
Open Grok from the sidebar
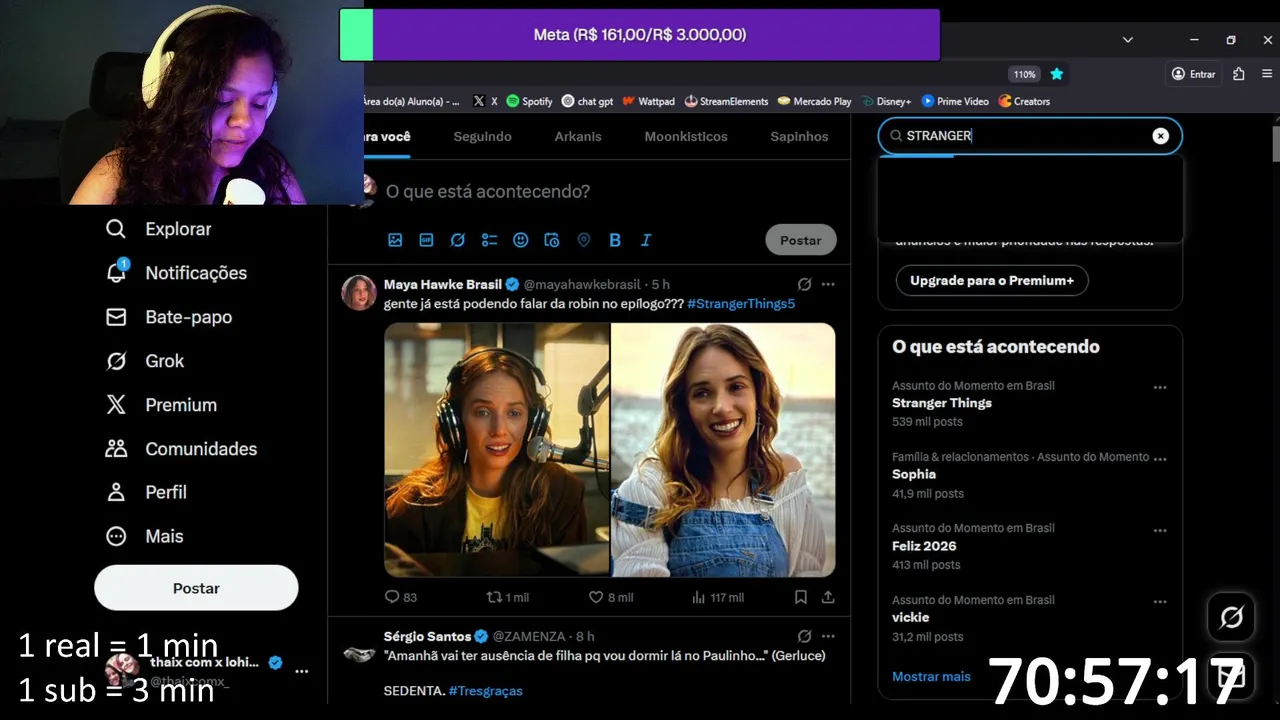(145, 361)
